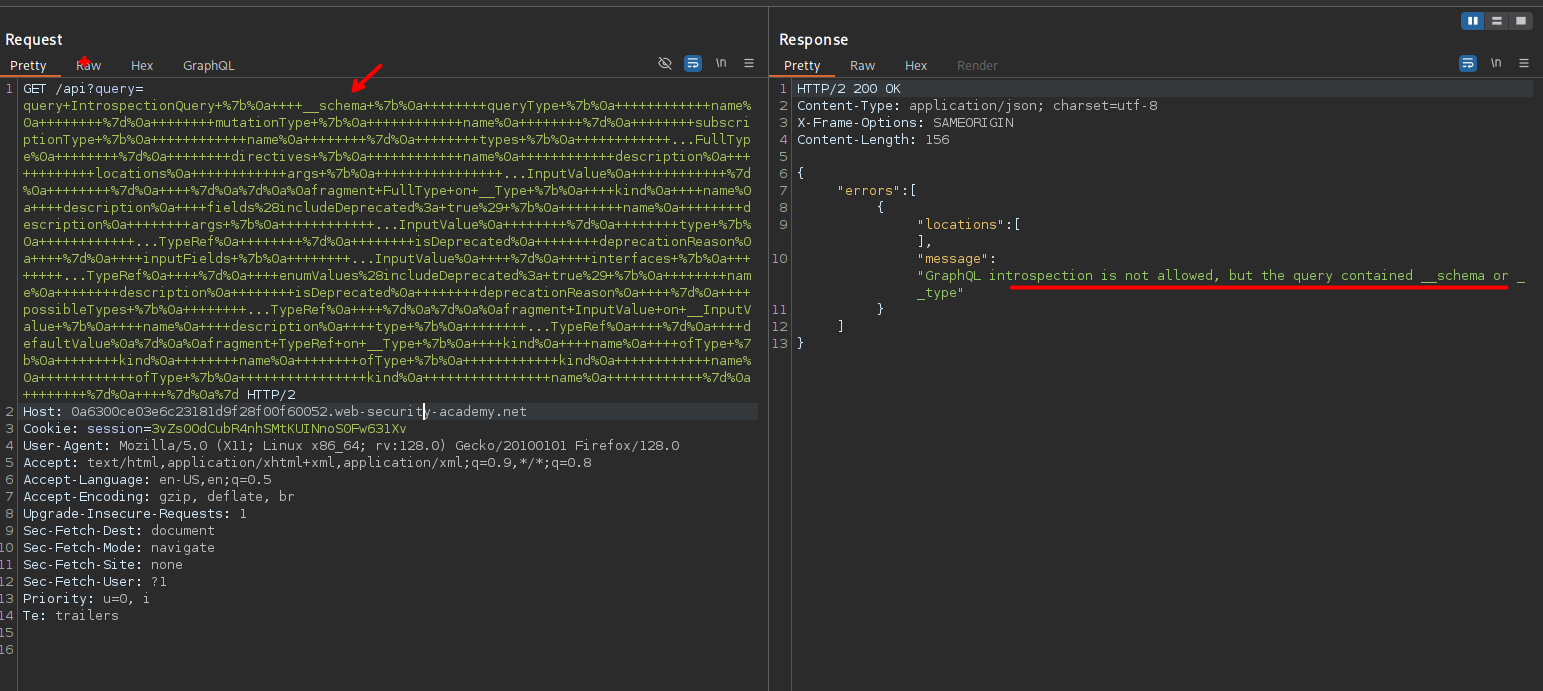Viewport: 1543px width, 691px height.
Task: Open the Response panel hamburger options menu
Action: [1524, 63]
